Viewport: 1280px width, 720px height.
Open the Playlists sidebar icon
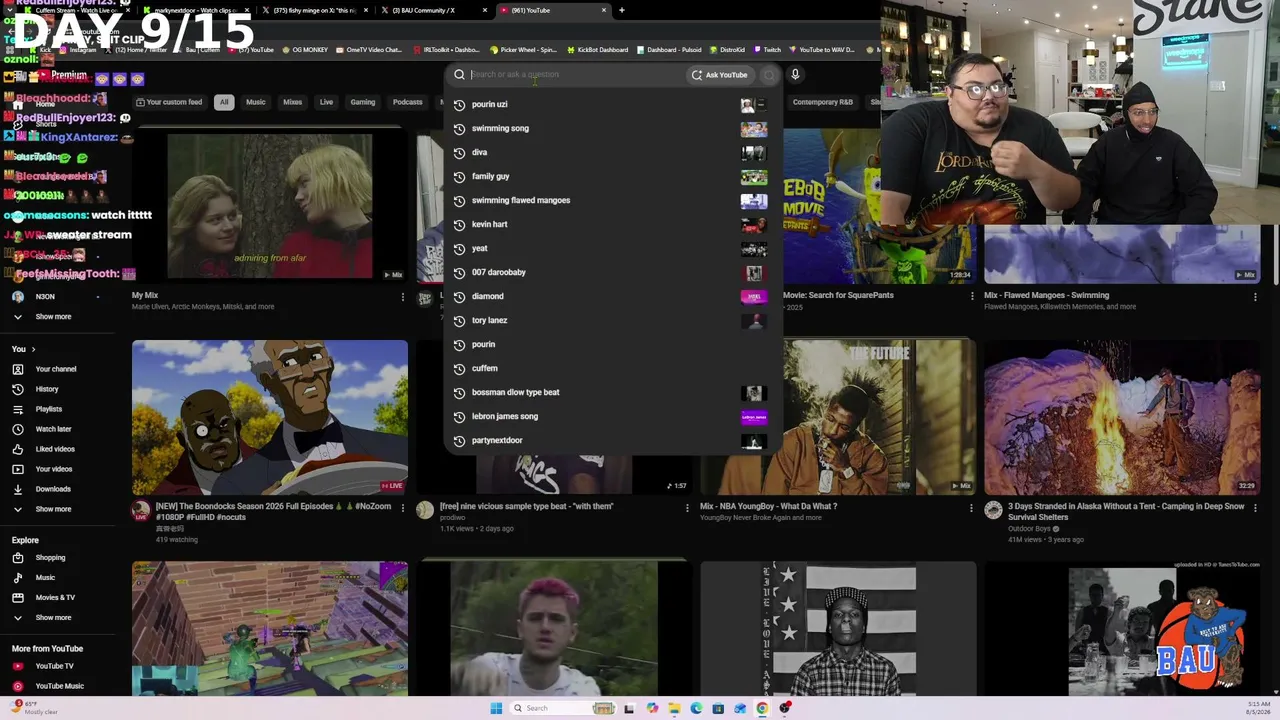18,409
